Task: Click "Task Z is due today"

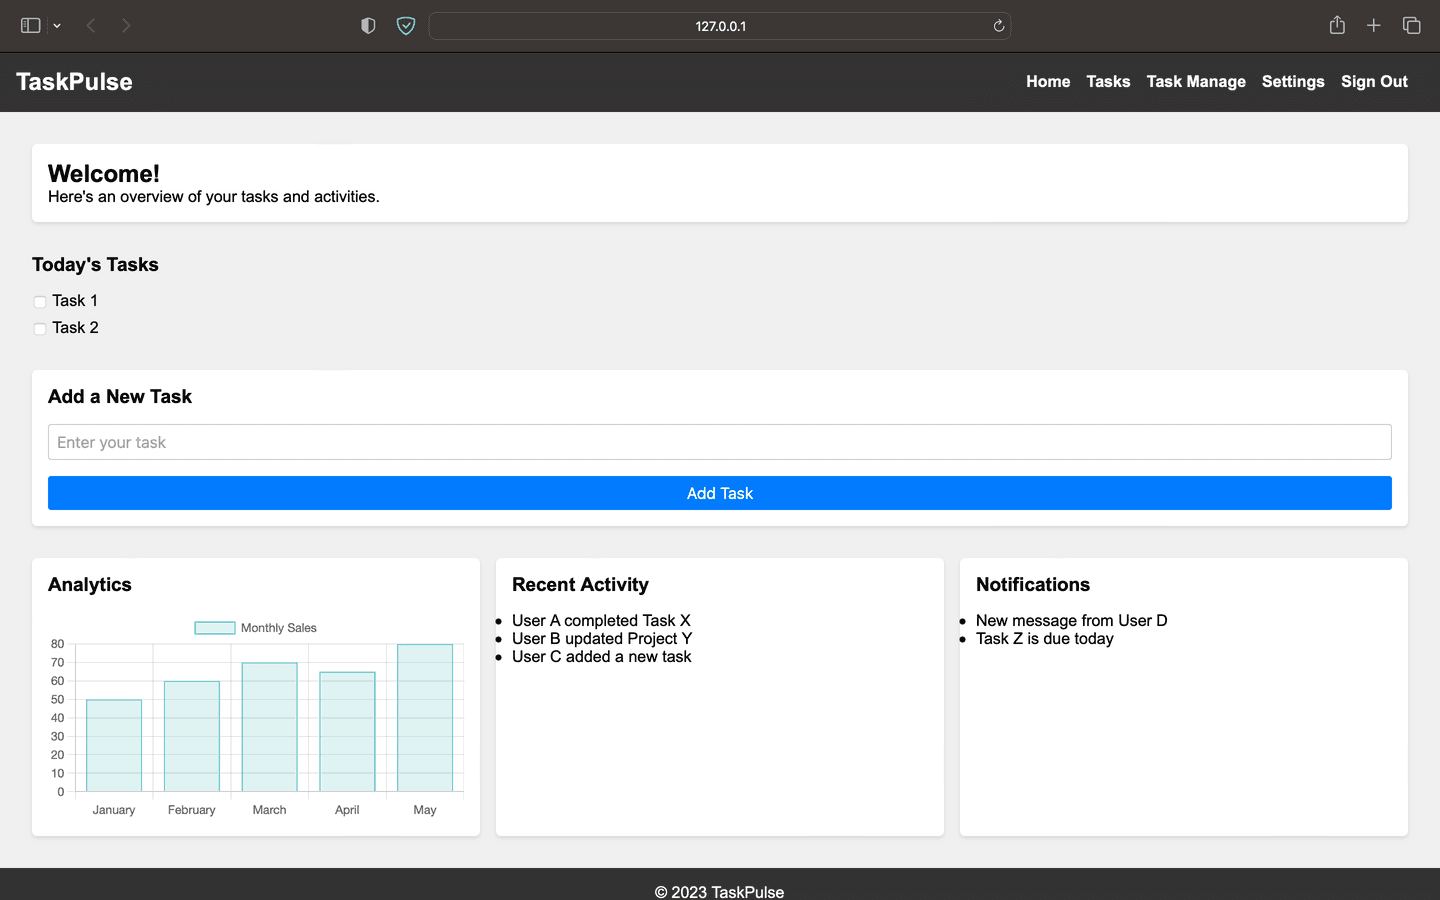Action: point(1045,639)
